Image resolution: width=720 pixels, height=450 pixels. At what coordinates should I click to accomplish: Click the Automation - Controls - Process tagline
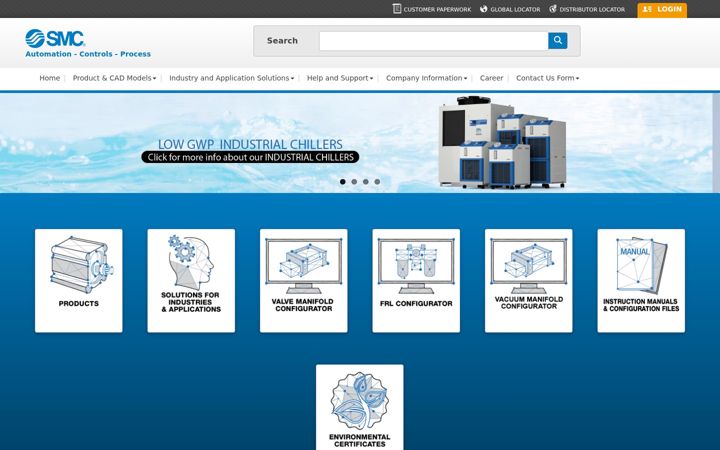point(88,54)
